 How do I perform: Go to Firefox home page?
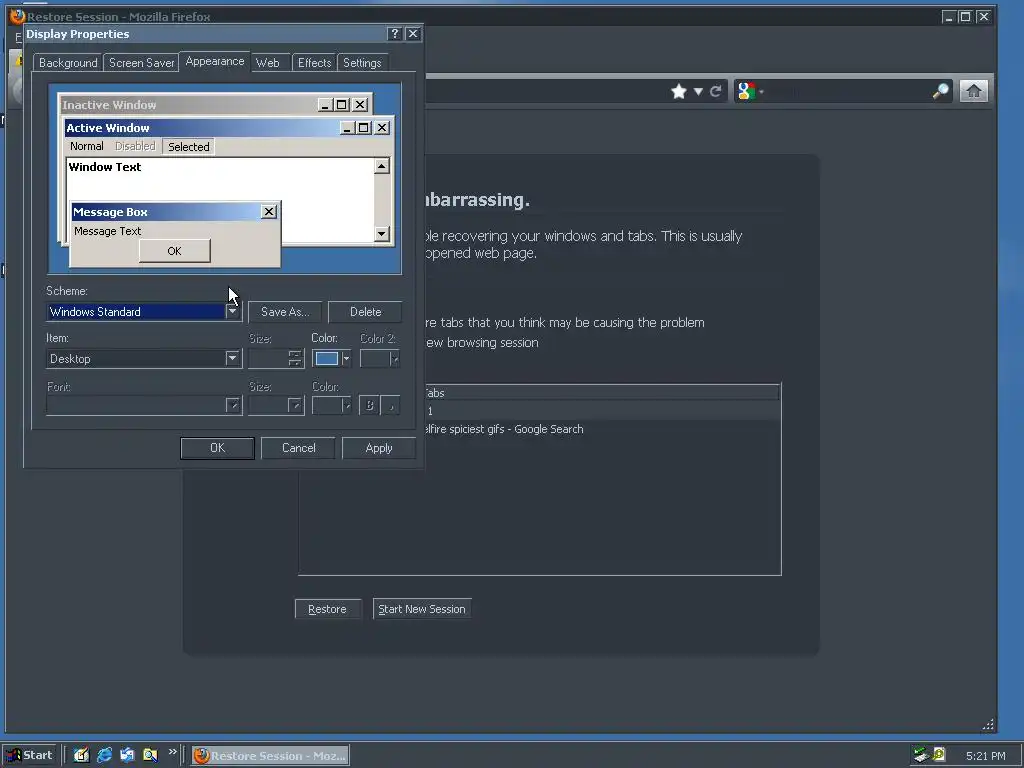click(x=973, y=91)
